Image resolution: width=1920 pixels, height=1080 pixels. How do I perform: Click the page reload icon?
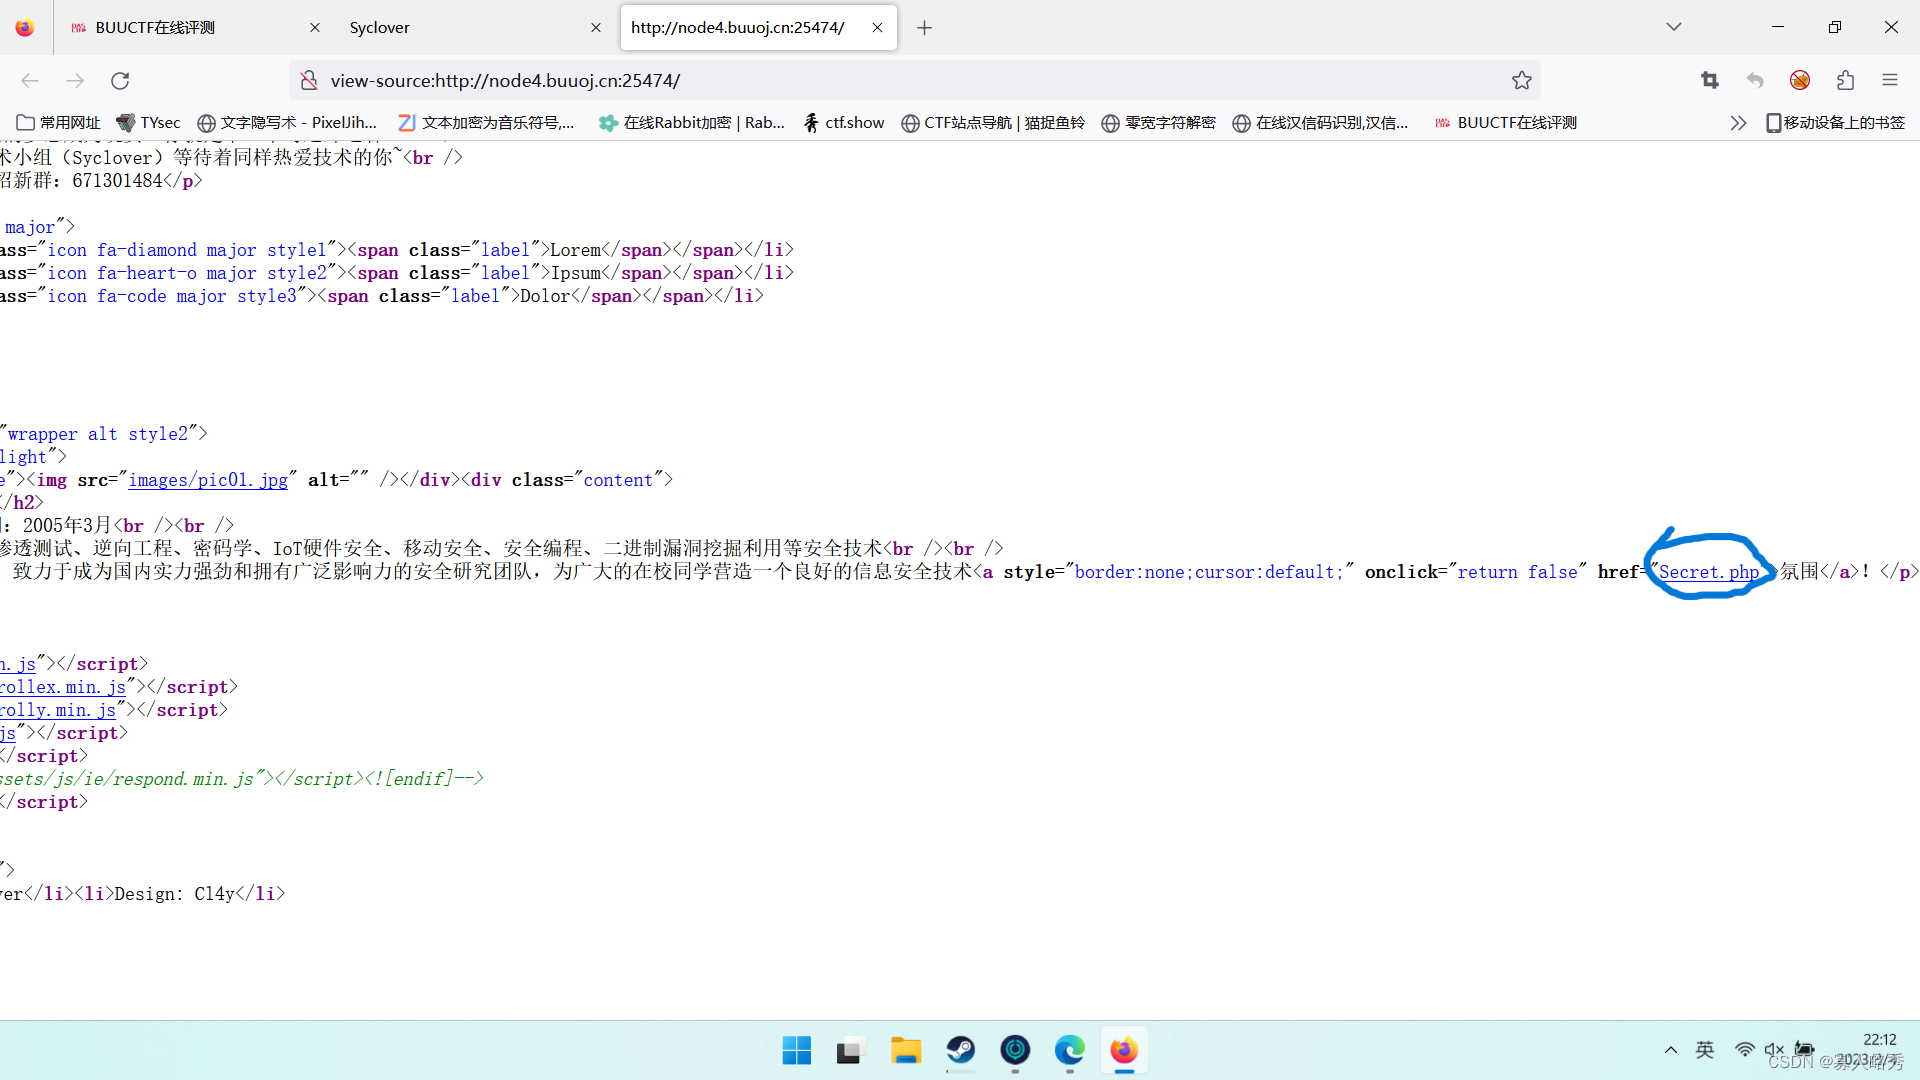[120, 80]
